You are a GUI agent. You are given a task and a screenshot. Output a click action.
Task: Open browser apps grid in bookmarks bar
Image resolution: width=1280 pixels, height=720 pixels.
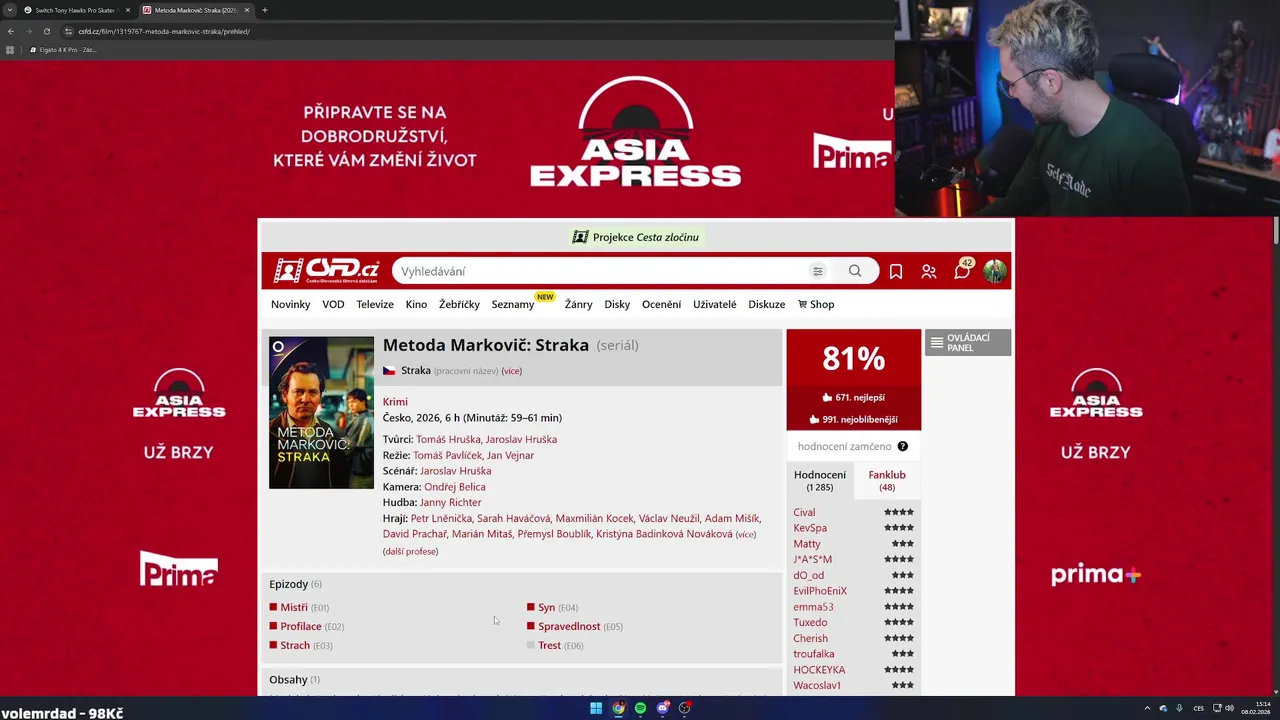(x=10, y=49)
